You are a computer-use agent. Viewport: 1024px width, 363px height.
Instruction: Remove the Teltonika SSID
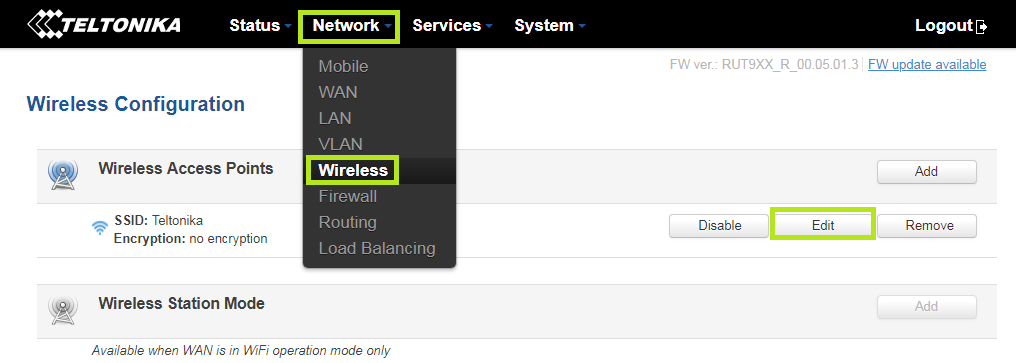click(x=927, y=225)
